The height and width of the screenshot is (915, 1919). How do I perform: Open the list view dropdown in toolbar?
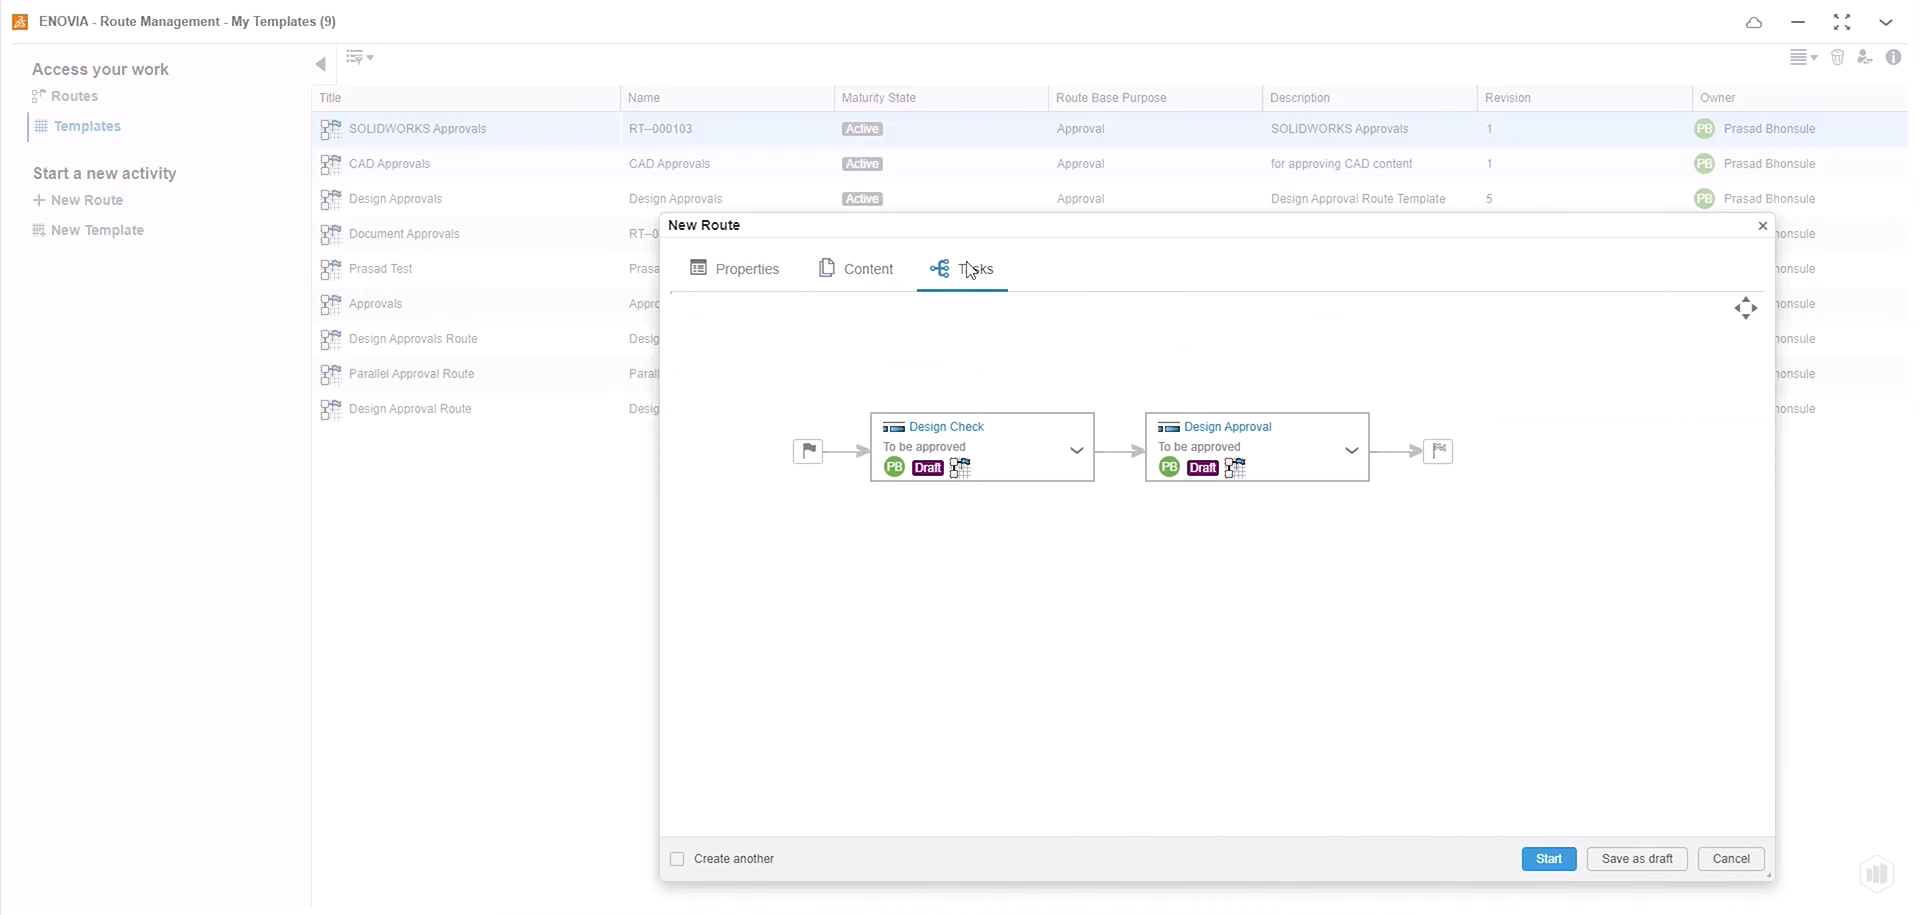(1804, 57)
